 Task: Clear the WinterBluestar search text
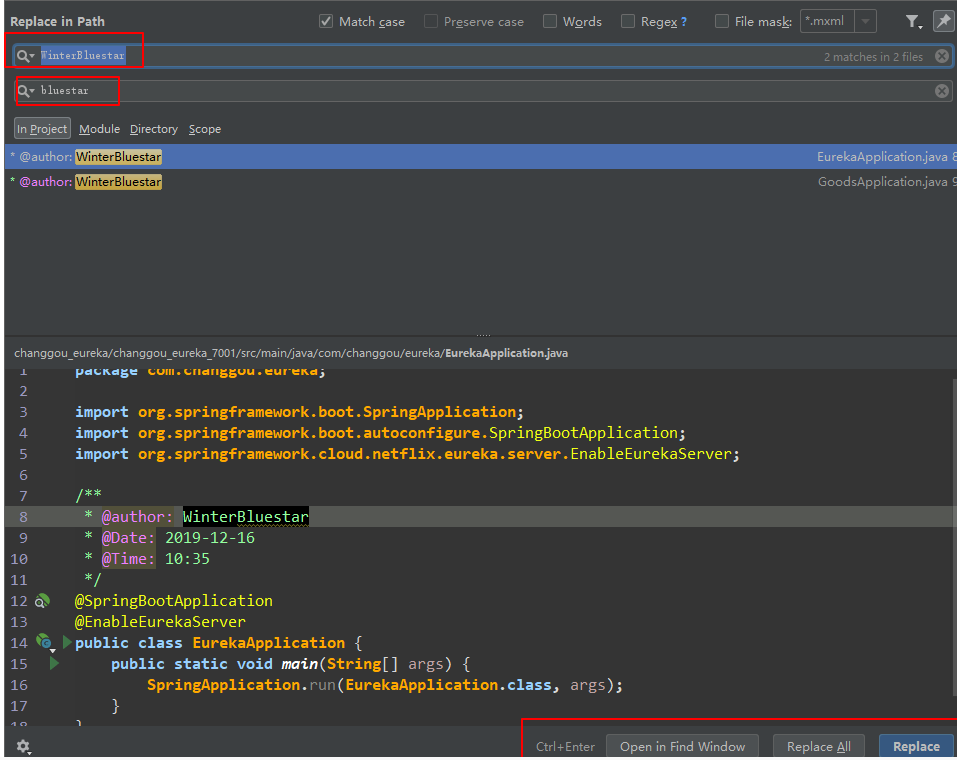coord(941,56)
